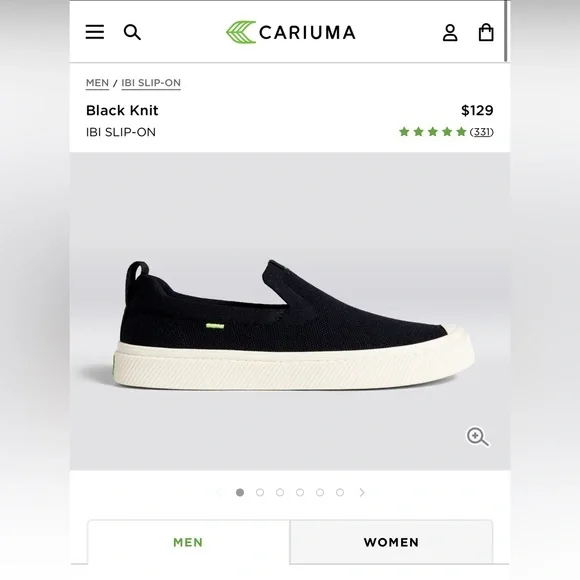The image size is (580, 580).
Task: Open the MEN breadcrumb link
Action: (x=97, y=83)
